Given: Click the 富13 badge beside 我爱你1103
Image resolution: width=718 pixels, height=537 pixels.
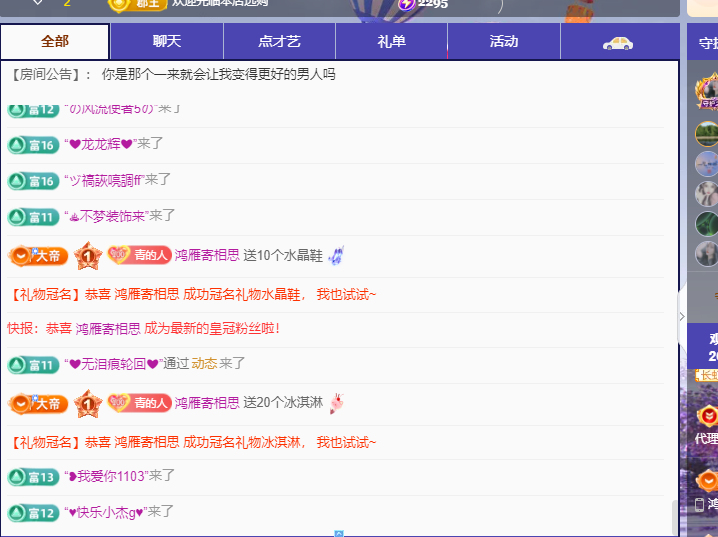Looking at the screenshot, I should click(x=33, y=477).
